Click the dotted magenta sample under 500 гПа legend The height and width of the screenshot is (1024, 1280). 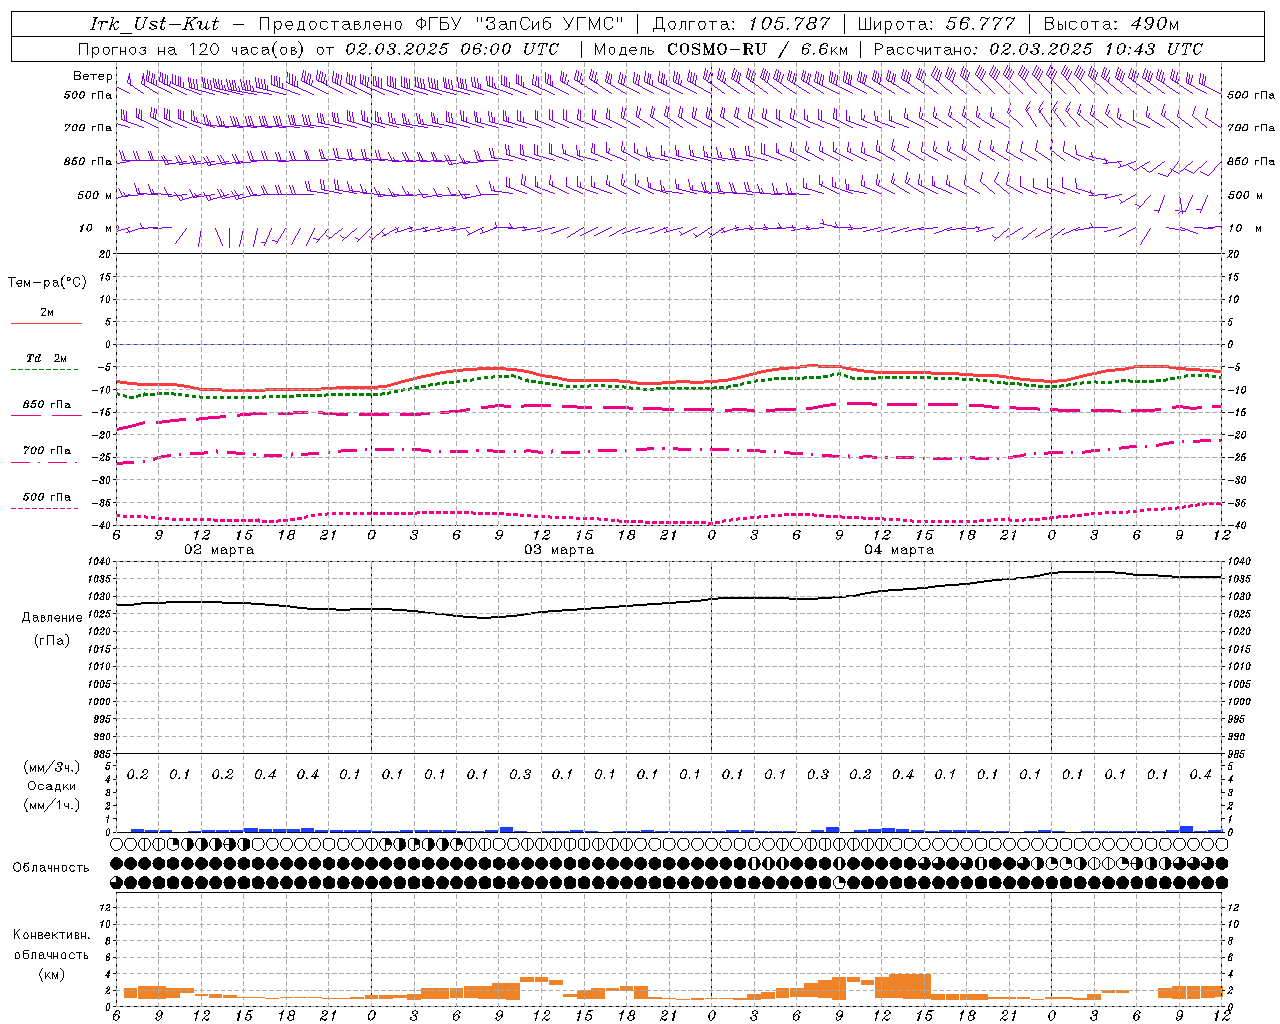point(44,508)
